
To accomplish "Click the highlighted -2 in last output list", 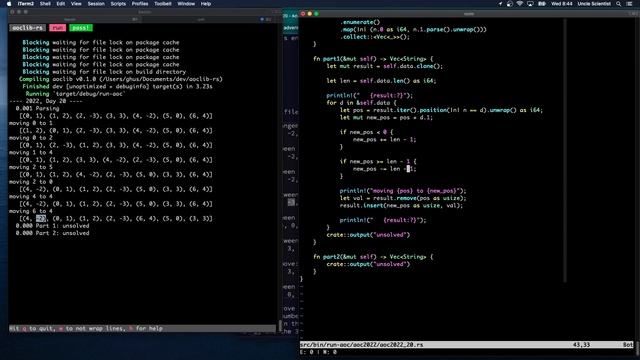I will pyautogui.click(x=40, y=219).
